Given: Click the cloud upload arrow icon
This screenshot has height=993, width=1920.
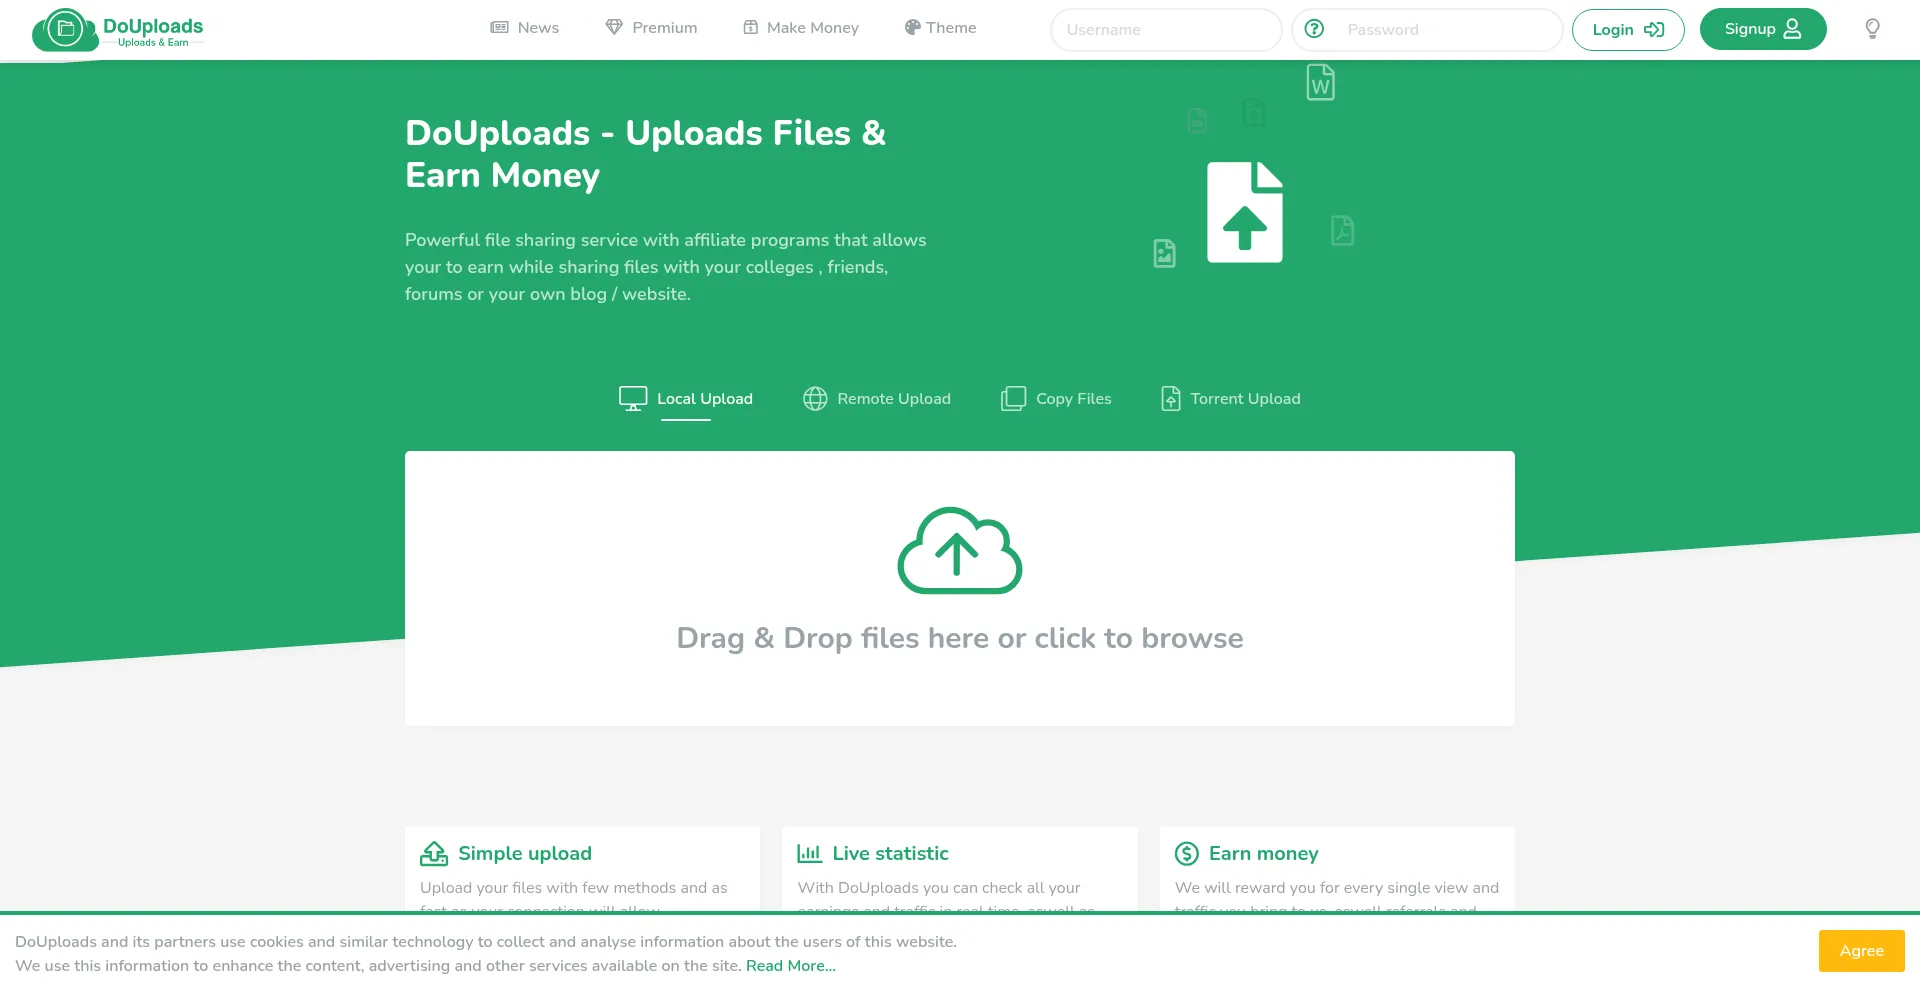Looking at the screenshot, I should point(960,550).
